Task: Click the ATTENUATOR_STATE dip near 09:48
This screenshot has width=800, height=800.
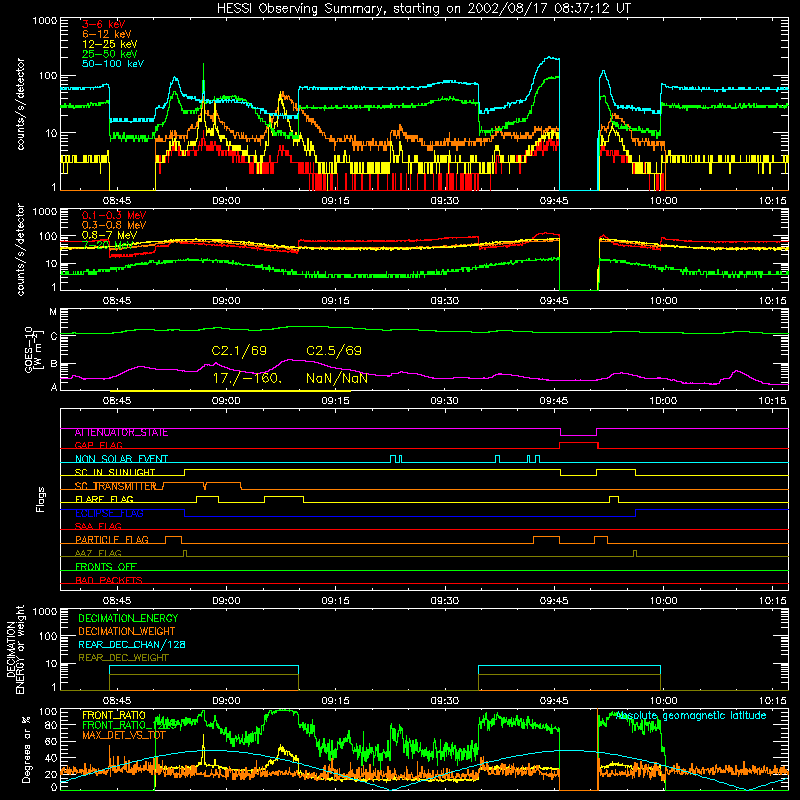Action: 579,433
